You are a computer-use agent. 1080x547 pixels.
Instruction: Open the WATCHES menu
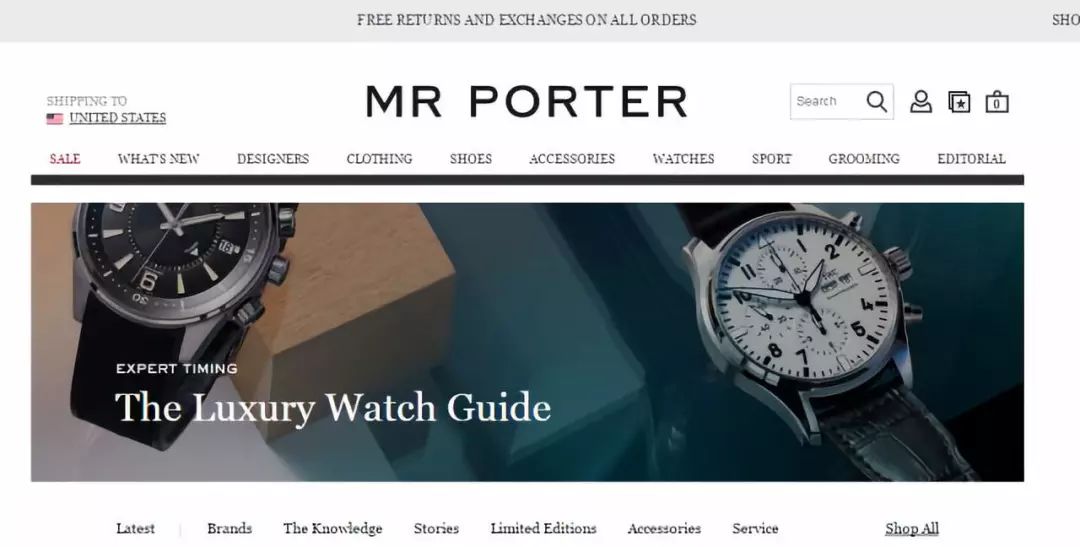[x=683, y=158]
